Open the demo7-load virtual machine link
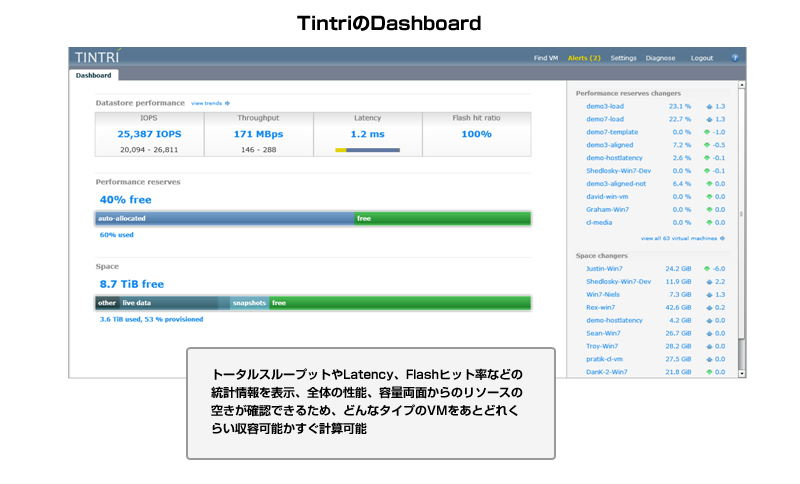The width and height of the screenshot is (800, 484). click(x=605, y=119)
